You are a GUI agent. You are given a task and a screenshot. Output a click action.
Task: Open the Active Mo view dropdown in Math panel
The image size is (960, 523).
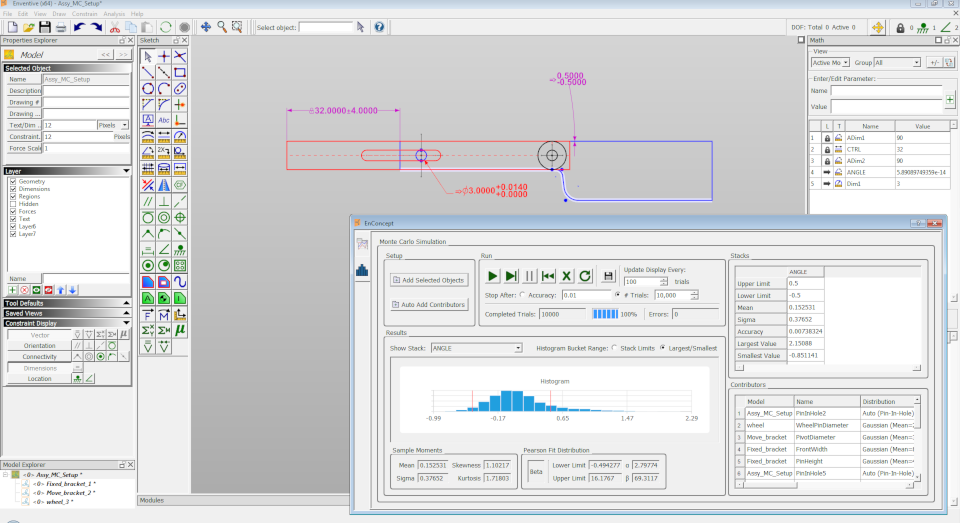pos(830,62)
